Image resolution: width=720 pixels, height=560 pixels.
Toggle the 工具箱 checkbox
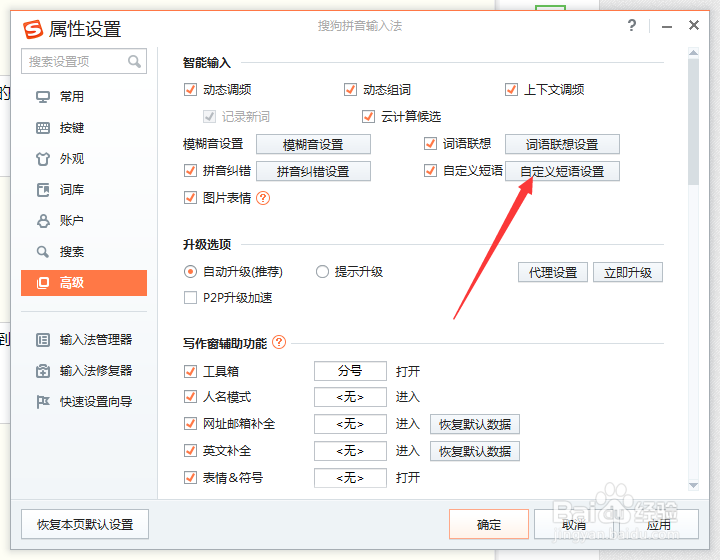[190, 371]
